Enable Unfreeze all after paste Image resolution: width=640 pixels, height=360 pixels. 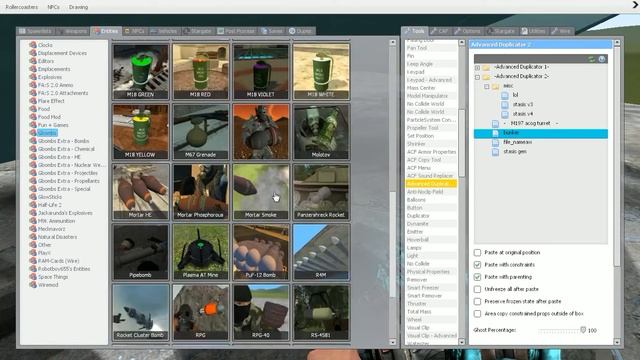point(477,289)
